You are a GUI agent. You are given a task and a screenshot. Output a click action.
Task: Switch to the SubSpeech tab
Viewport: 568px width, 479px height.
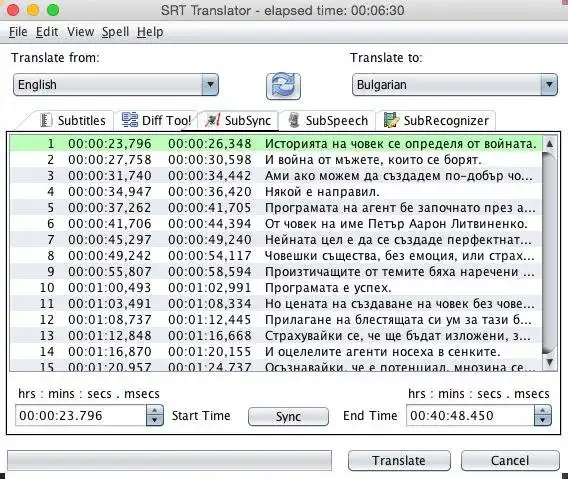point(328,120)
